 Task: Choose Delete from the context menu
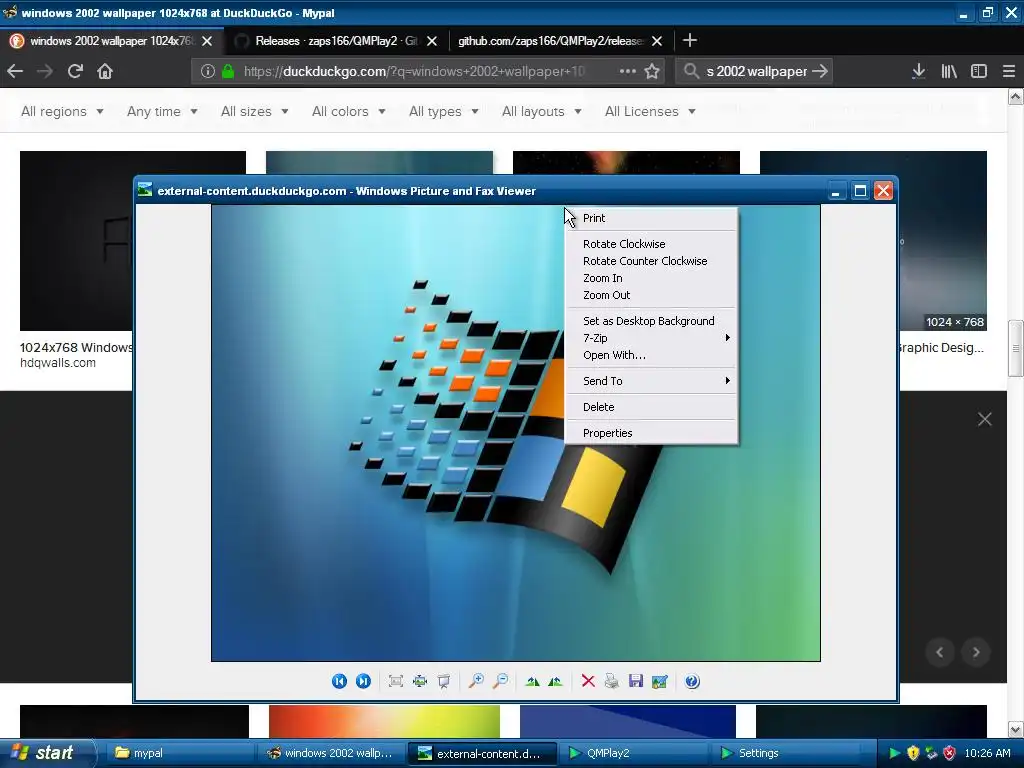click(x=651, y=407)
